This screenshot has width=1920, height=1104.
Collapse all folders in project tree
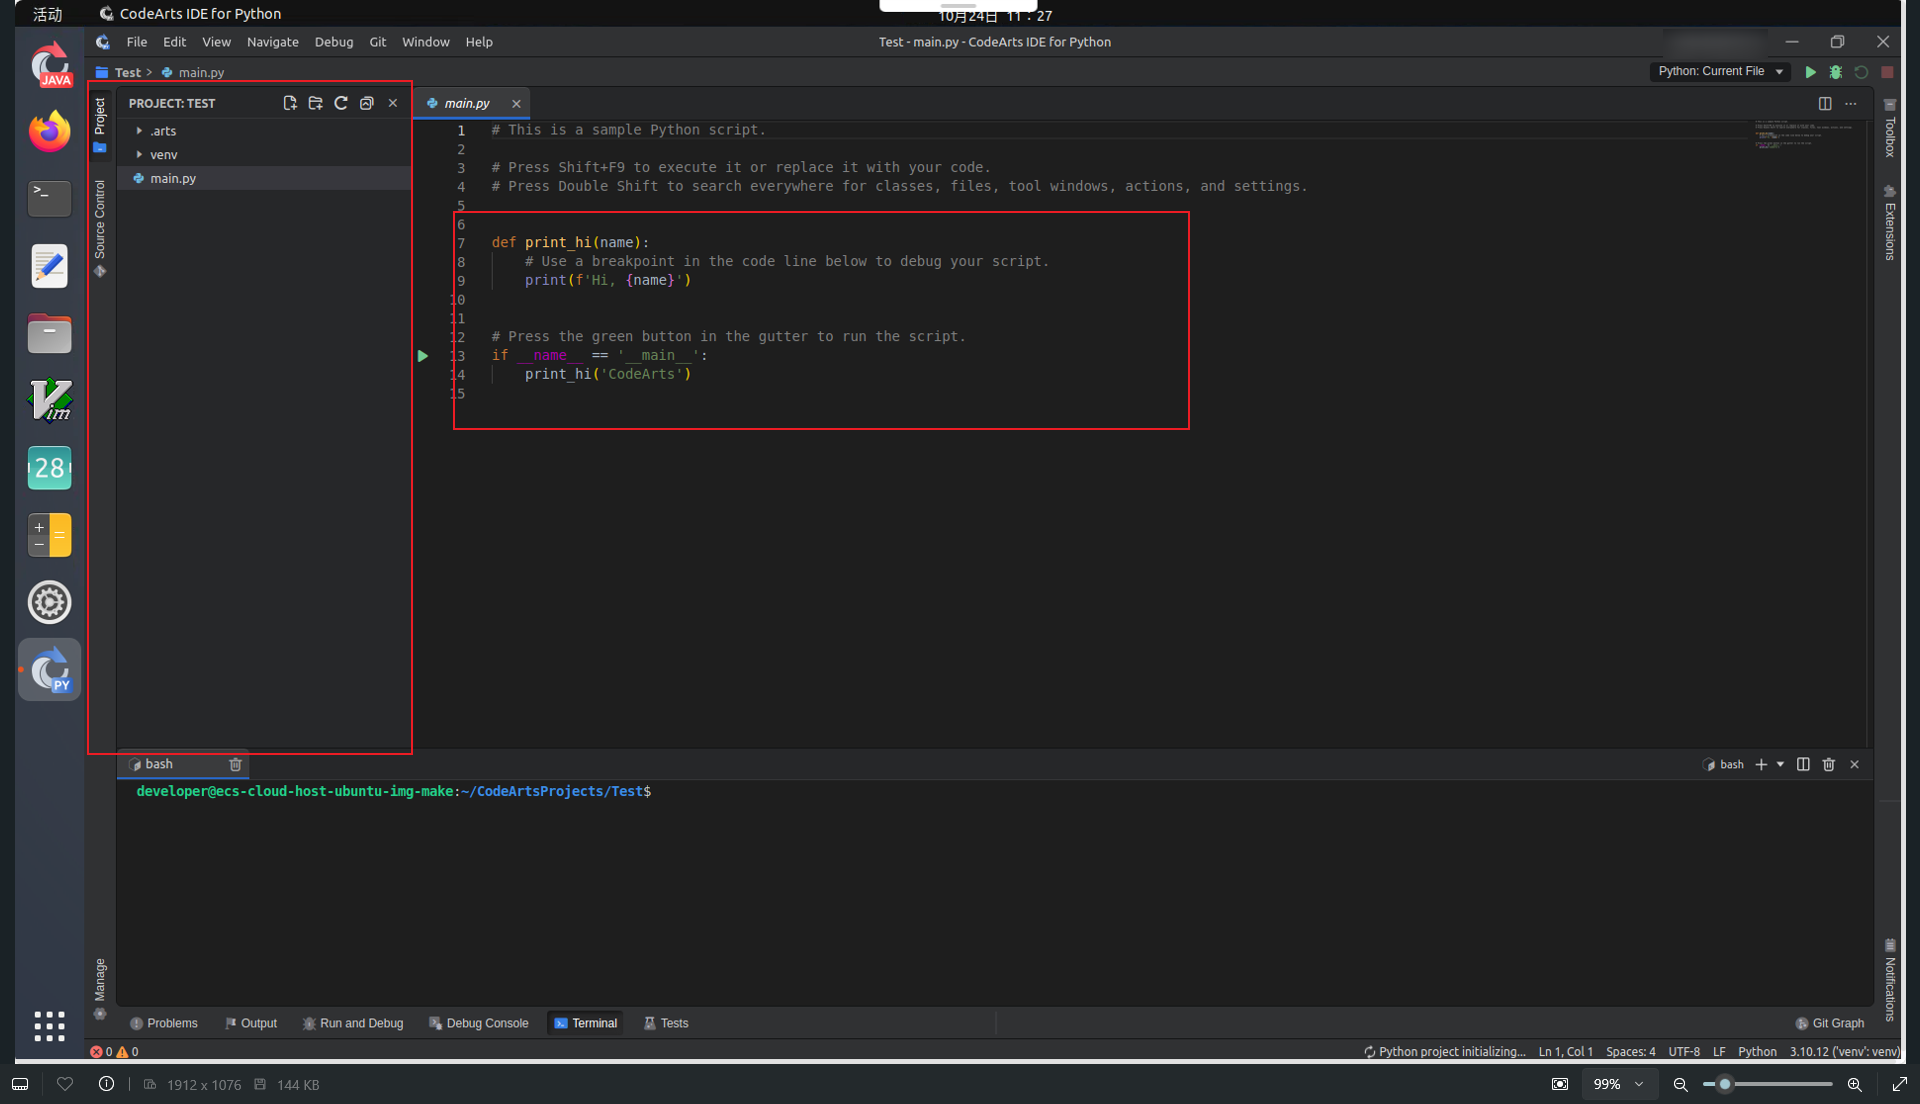[x=367, y=103]
